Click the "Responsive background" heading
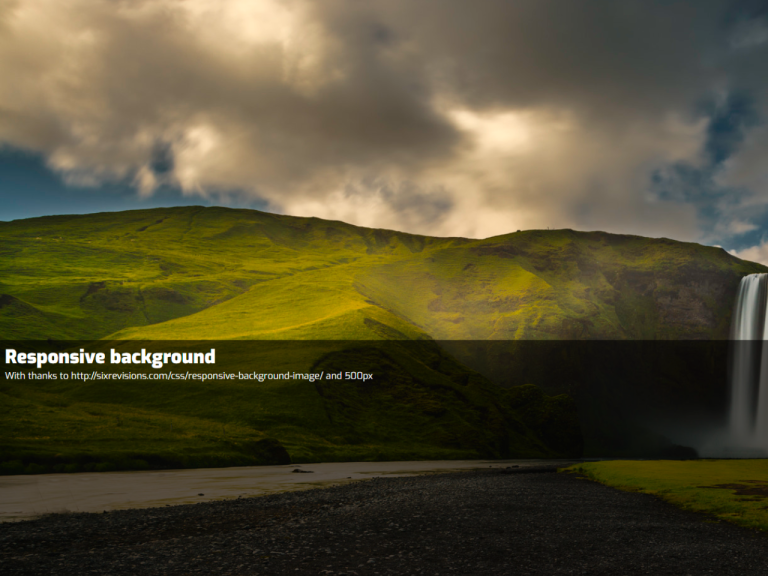 (x=110, y=357)
